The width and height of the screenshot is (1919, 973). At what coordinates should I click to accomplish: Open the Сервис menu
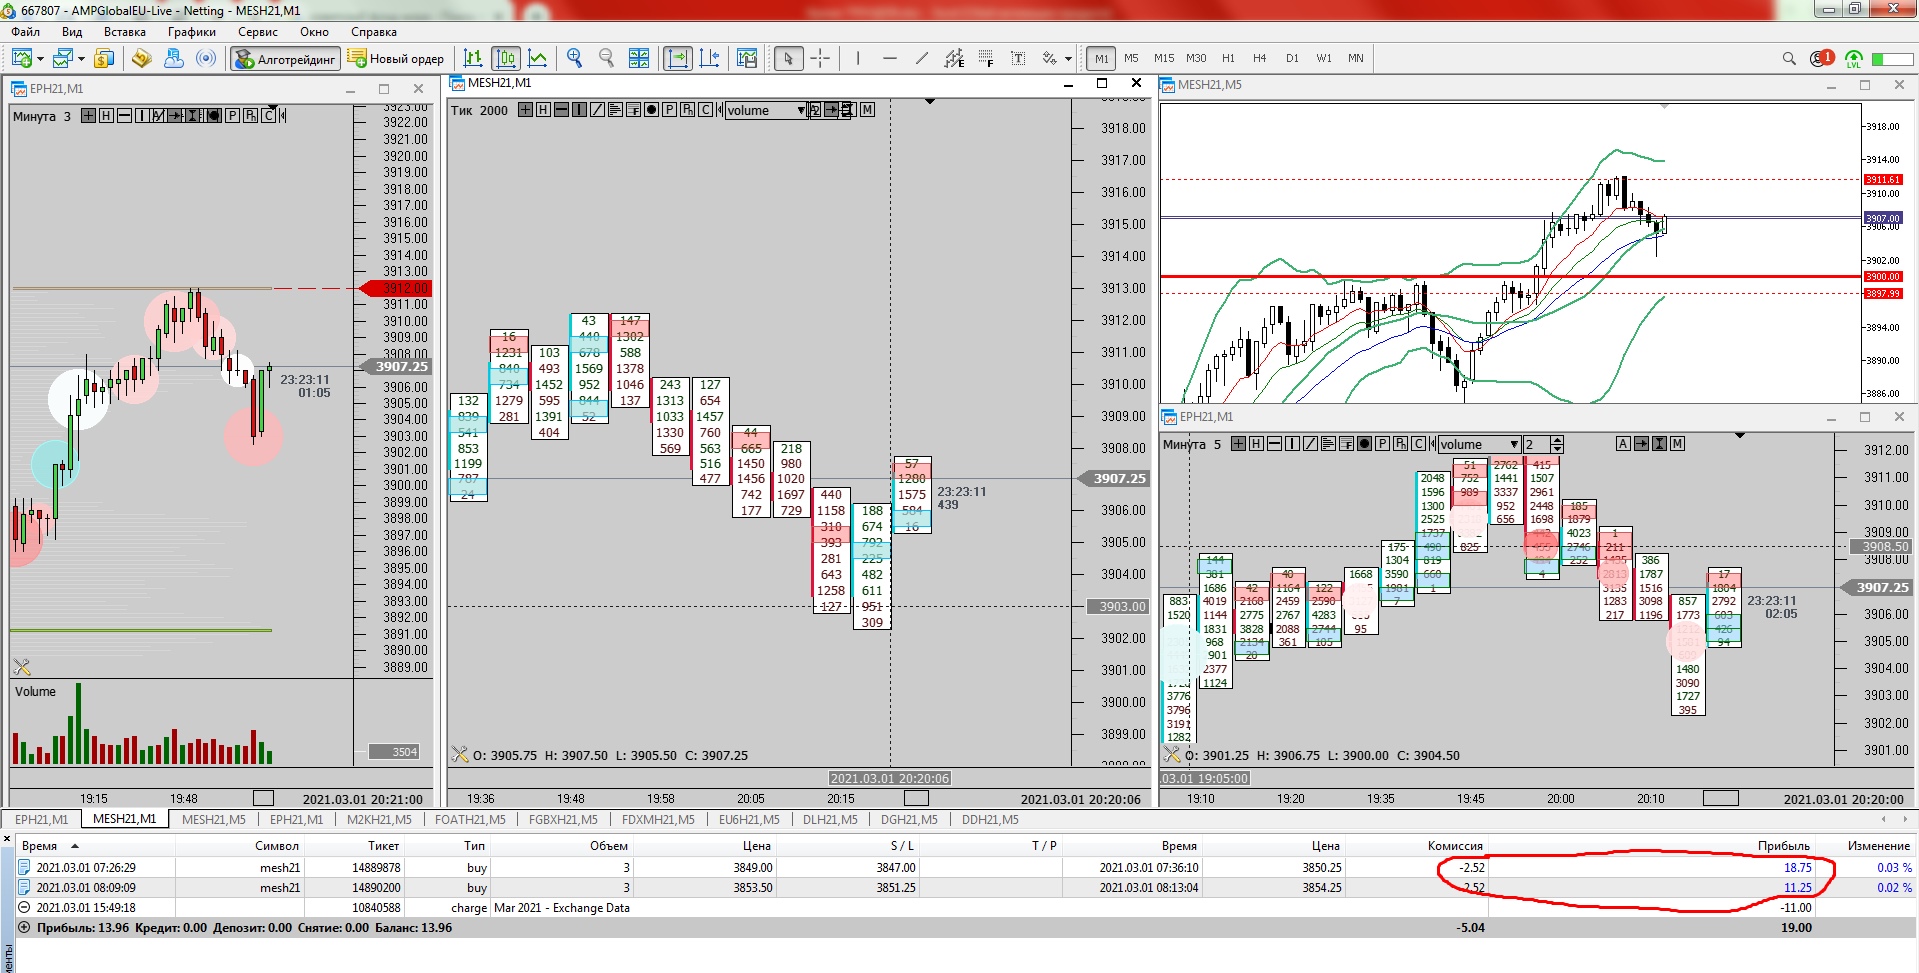258,32
